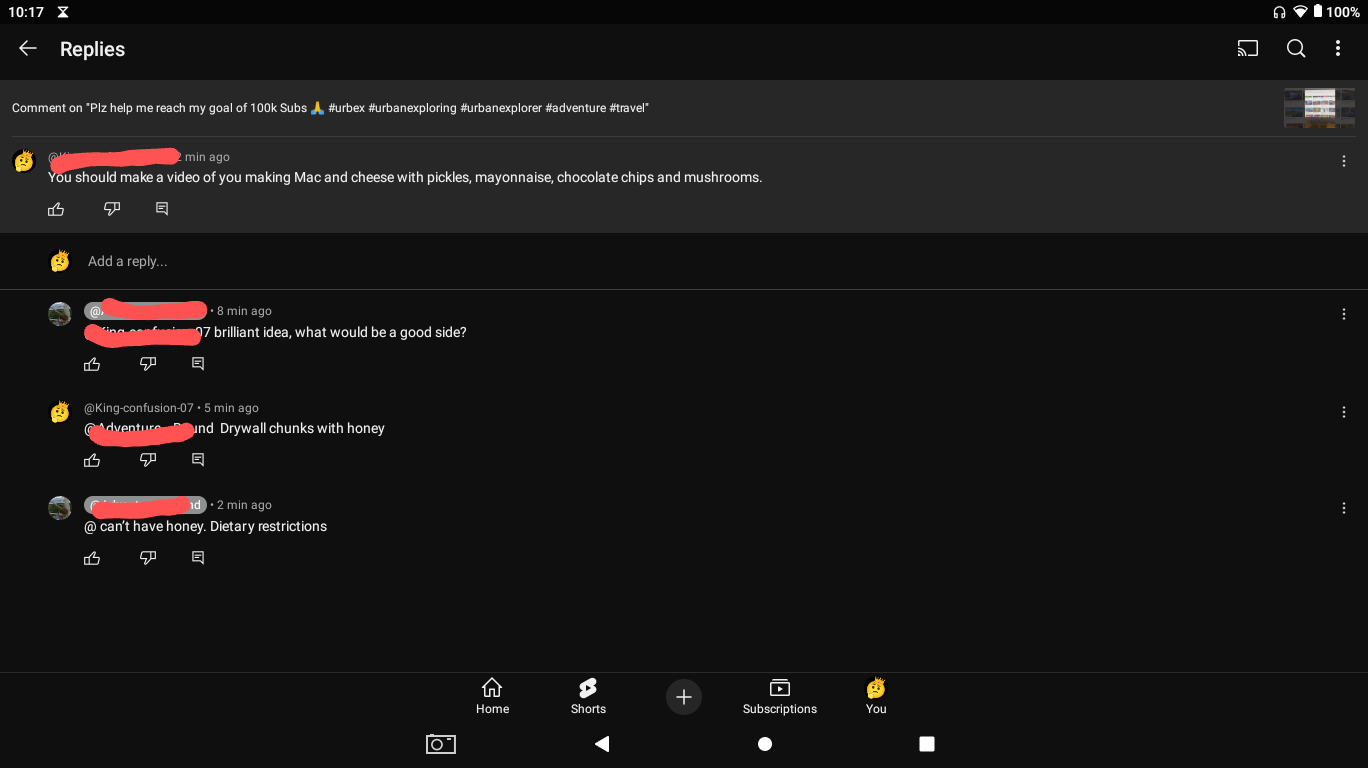This screenshot has width=1368, height=768.
Task: Reply to the 'Dietary restrictions' comment
Action: click(x=198, y=558)
